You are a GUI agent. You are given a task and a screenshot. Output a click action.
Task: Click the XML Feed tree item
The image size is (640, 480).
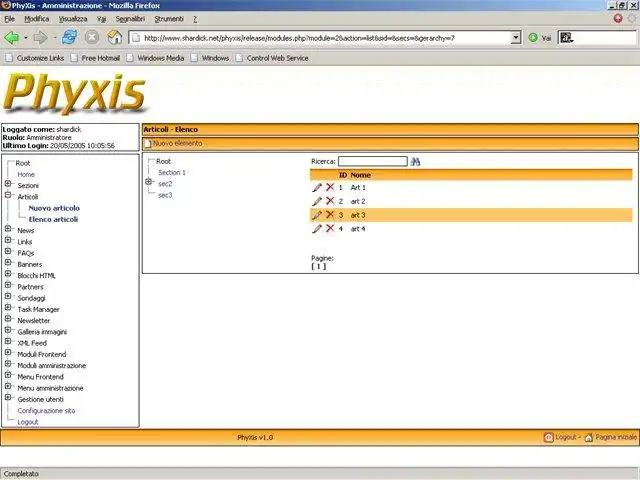click(32, 343)
